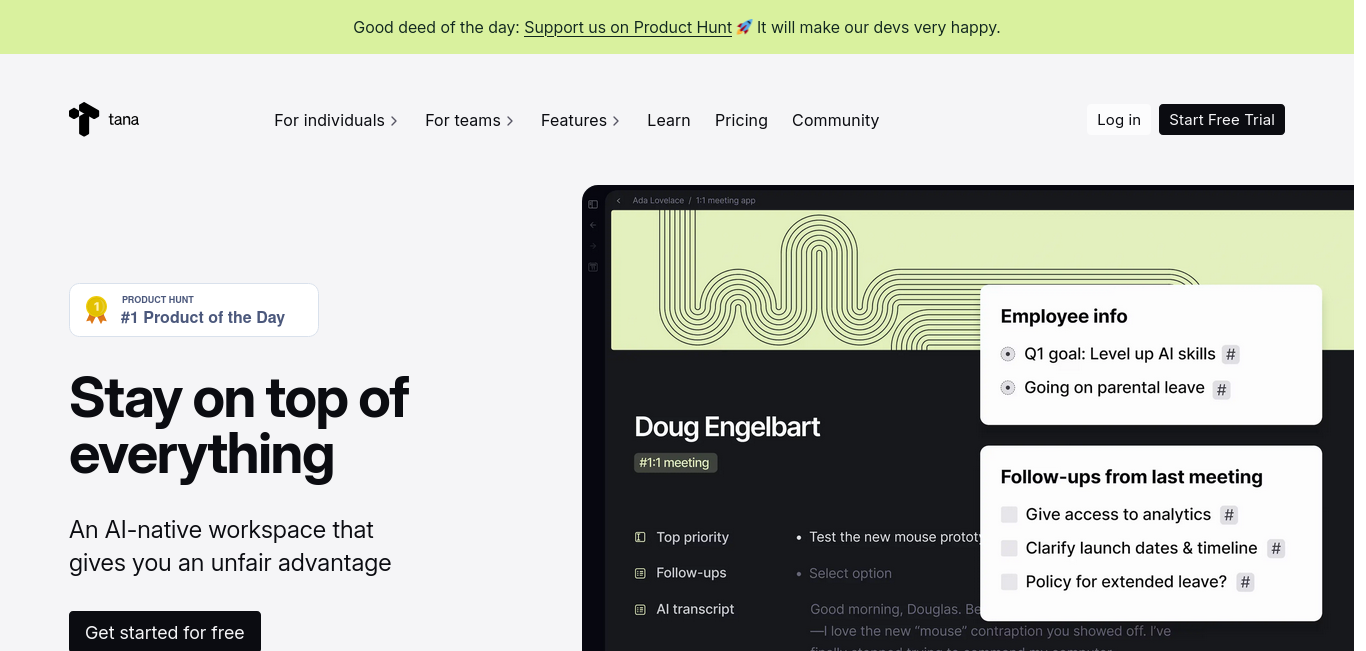Toggle the sidebar panel icon in app preview
This screenshot has width=1366, height=651.
593,204
